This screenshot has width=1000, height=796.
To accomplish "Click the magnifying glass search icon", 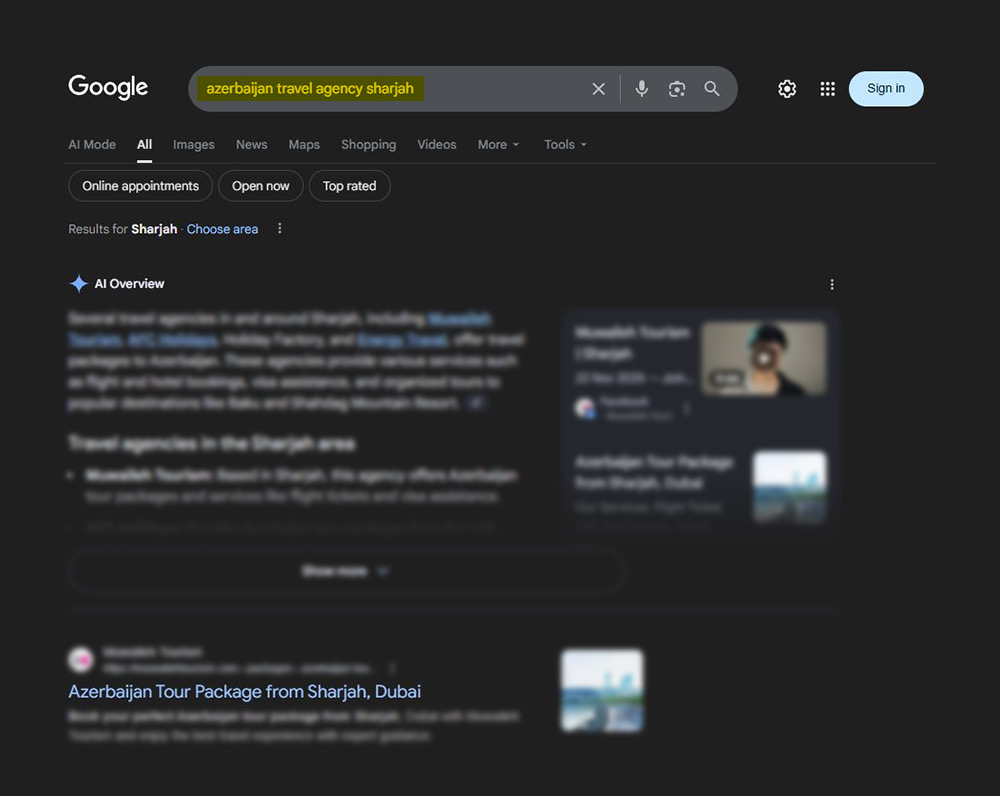I will 712,89.
